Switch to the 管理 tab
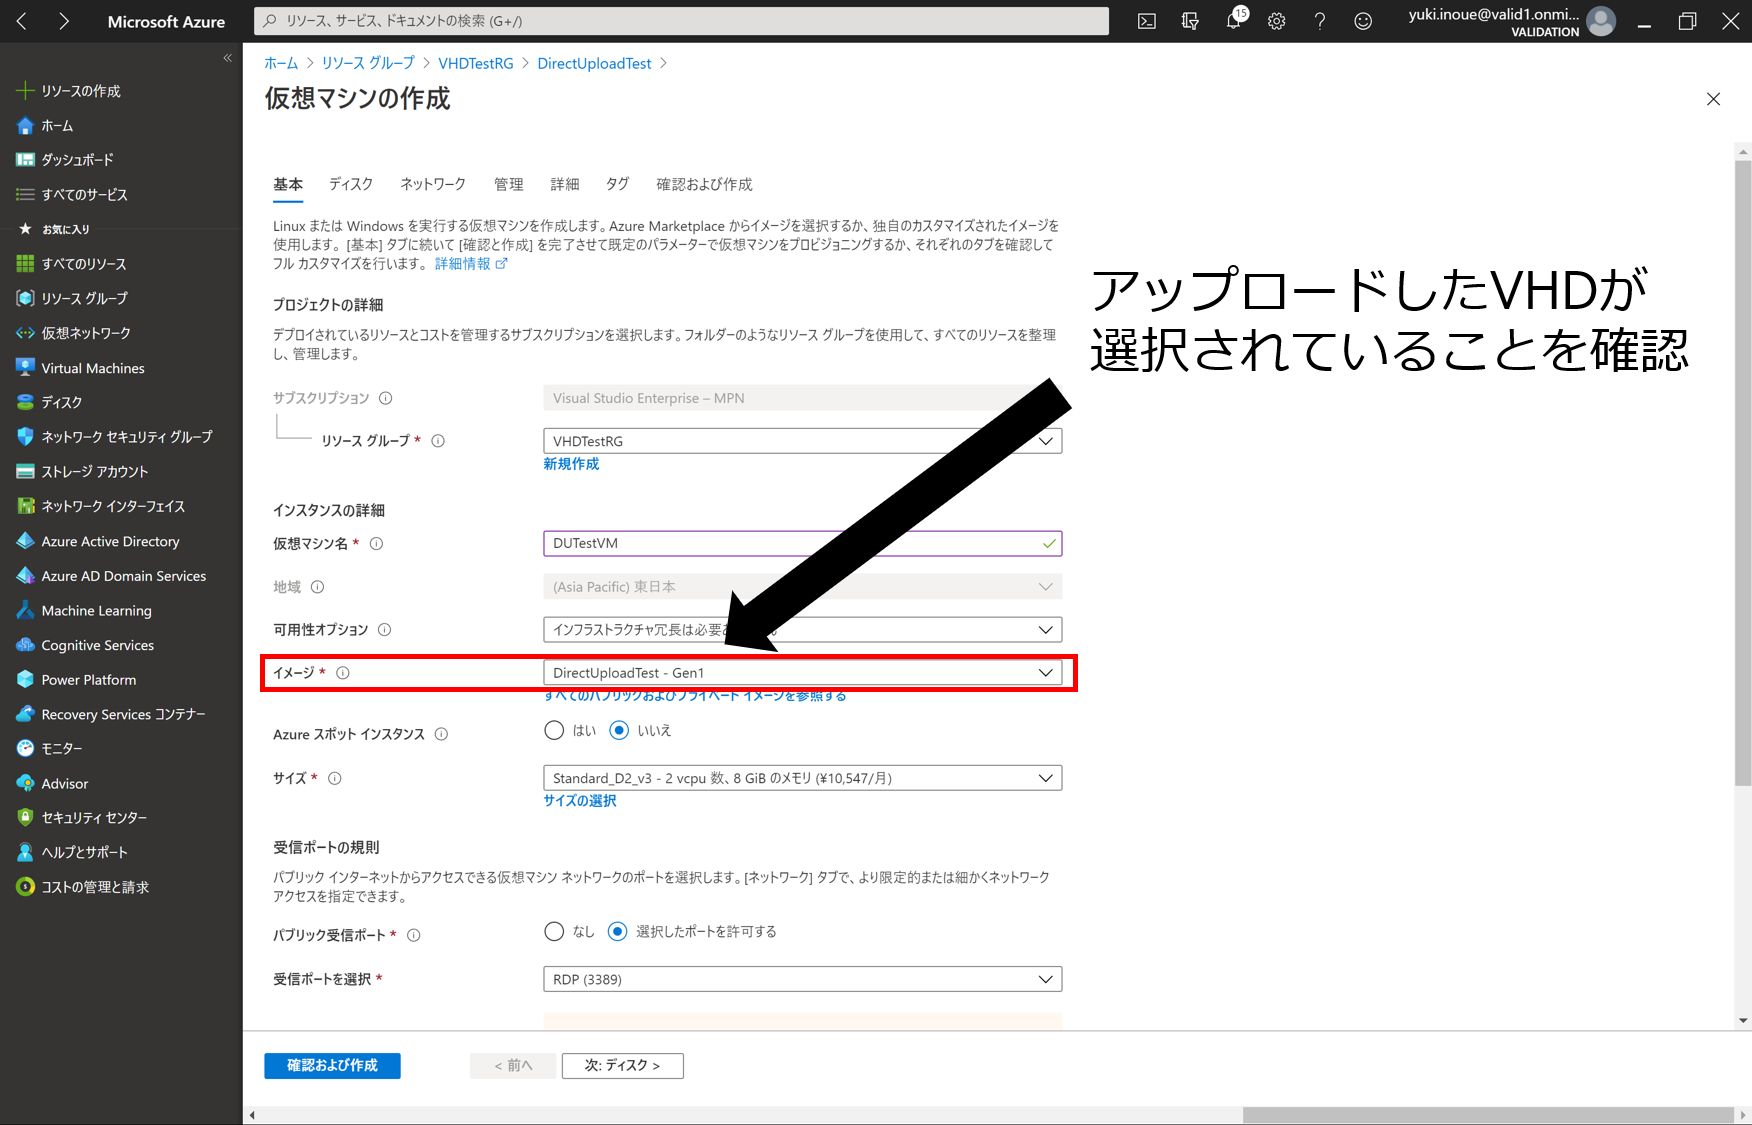The image size is (1752, 1125). pyautogui.click(x=509, y=185)
